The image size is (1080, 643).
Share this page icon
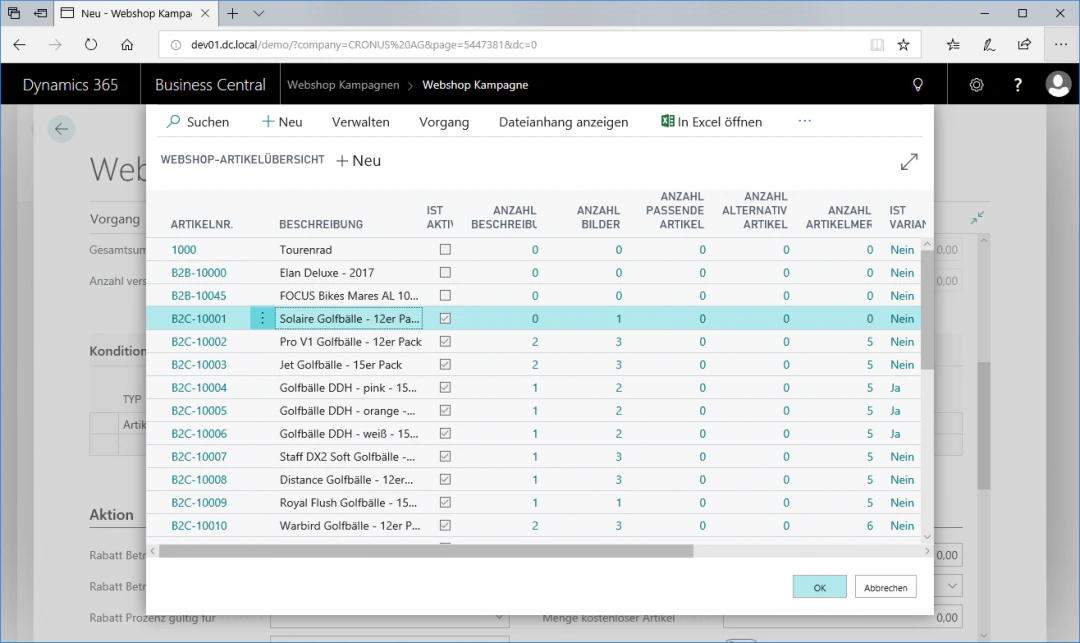1024,45
